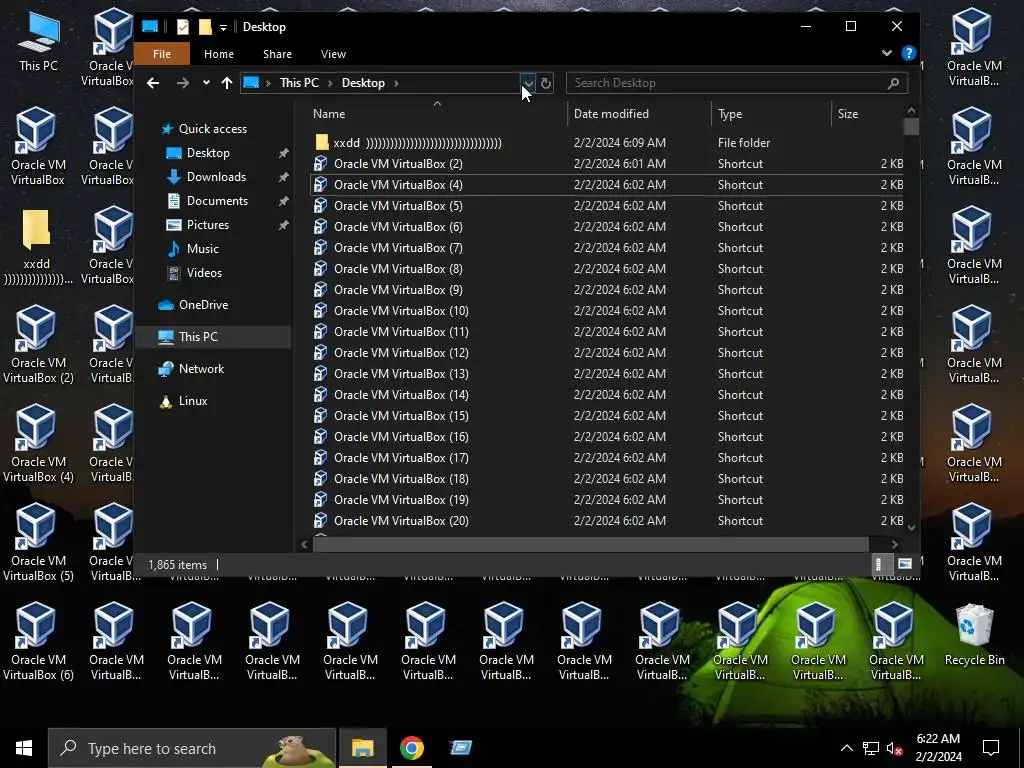Click the New folder quick access icon
Screen dimensions: 1024x768
click(205, 27)
